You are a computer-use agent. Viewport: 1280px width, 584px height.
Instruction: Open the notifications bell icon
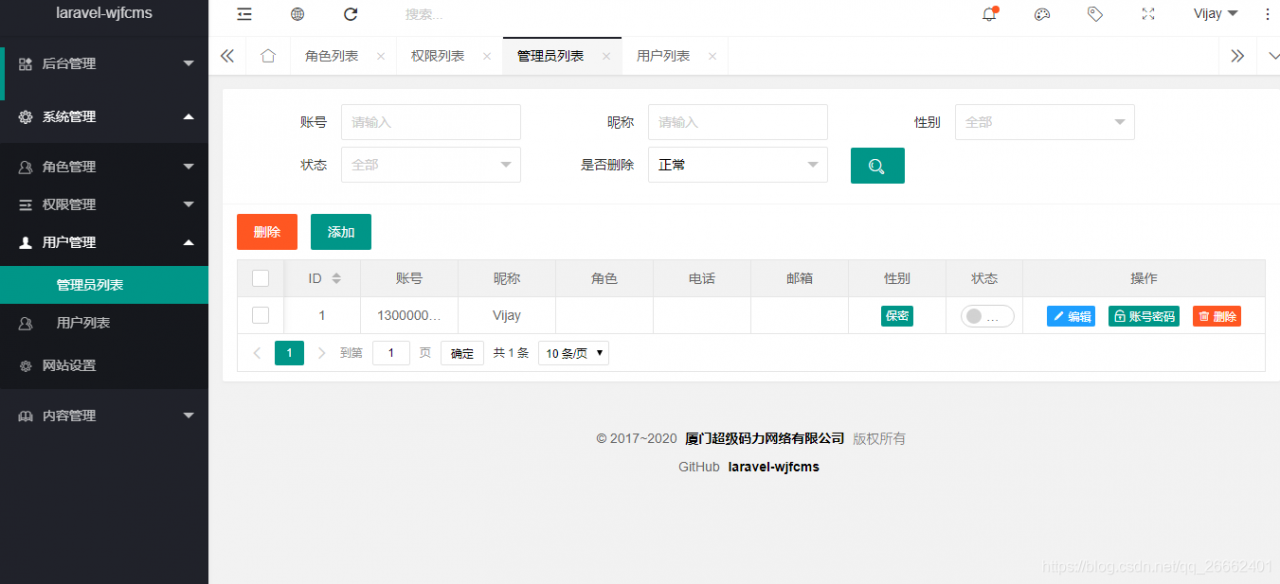click(989, 14)
